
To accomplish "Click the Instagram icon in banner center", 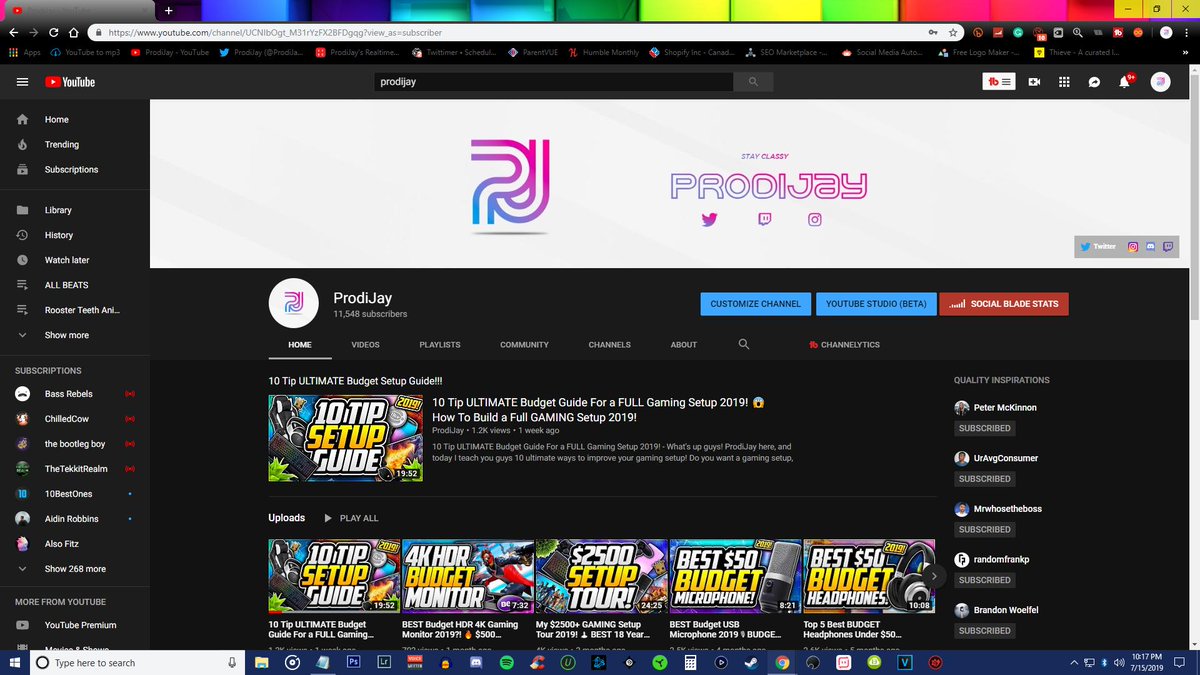I will point(815,219).
